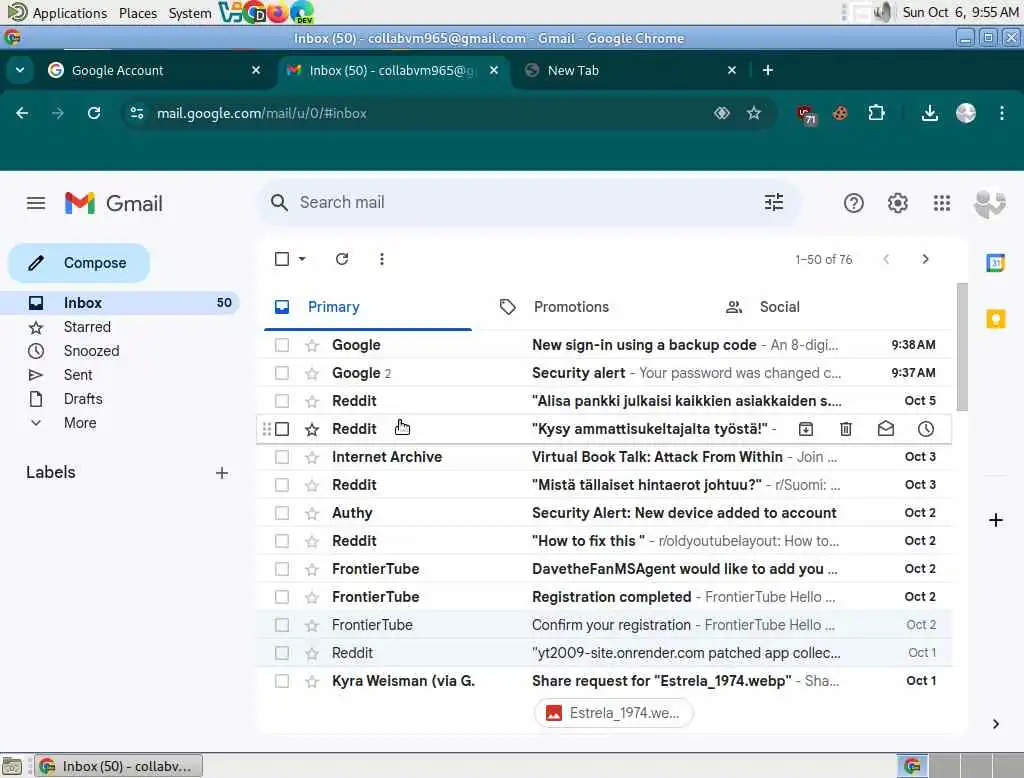Select the Google Security alert email checkbox
Viewport: 1024px width, 778px height.
coord(282,373)
